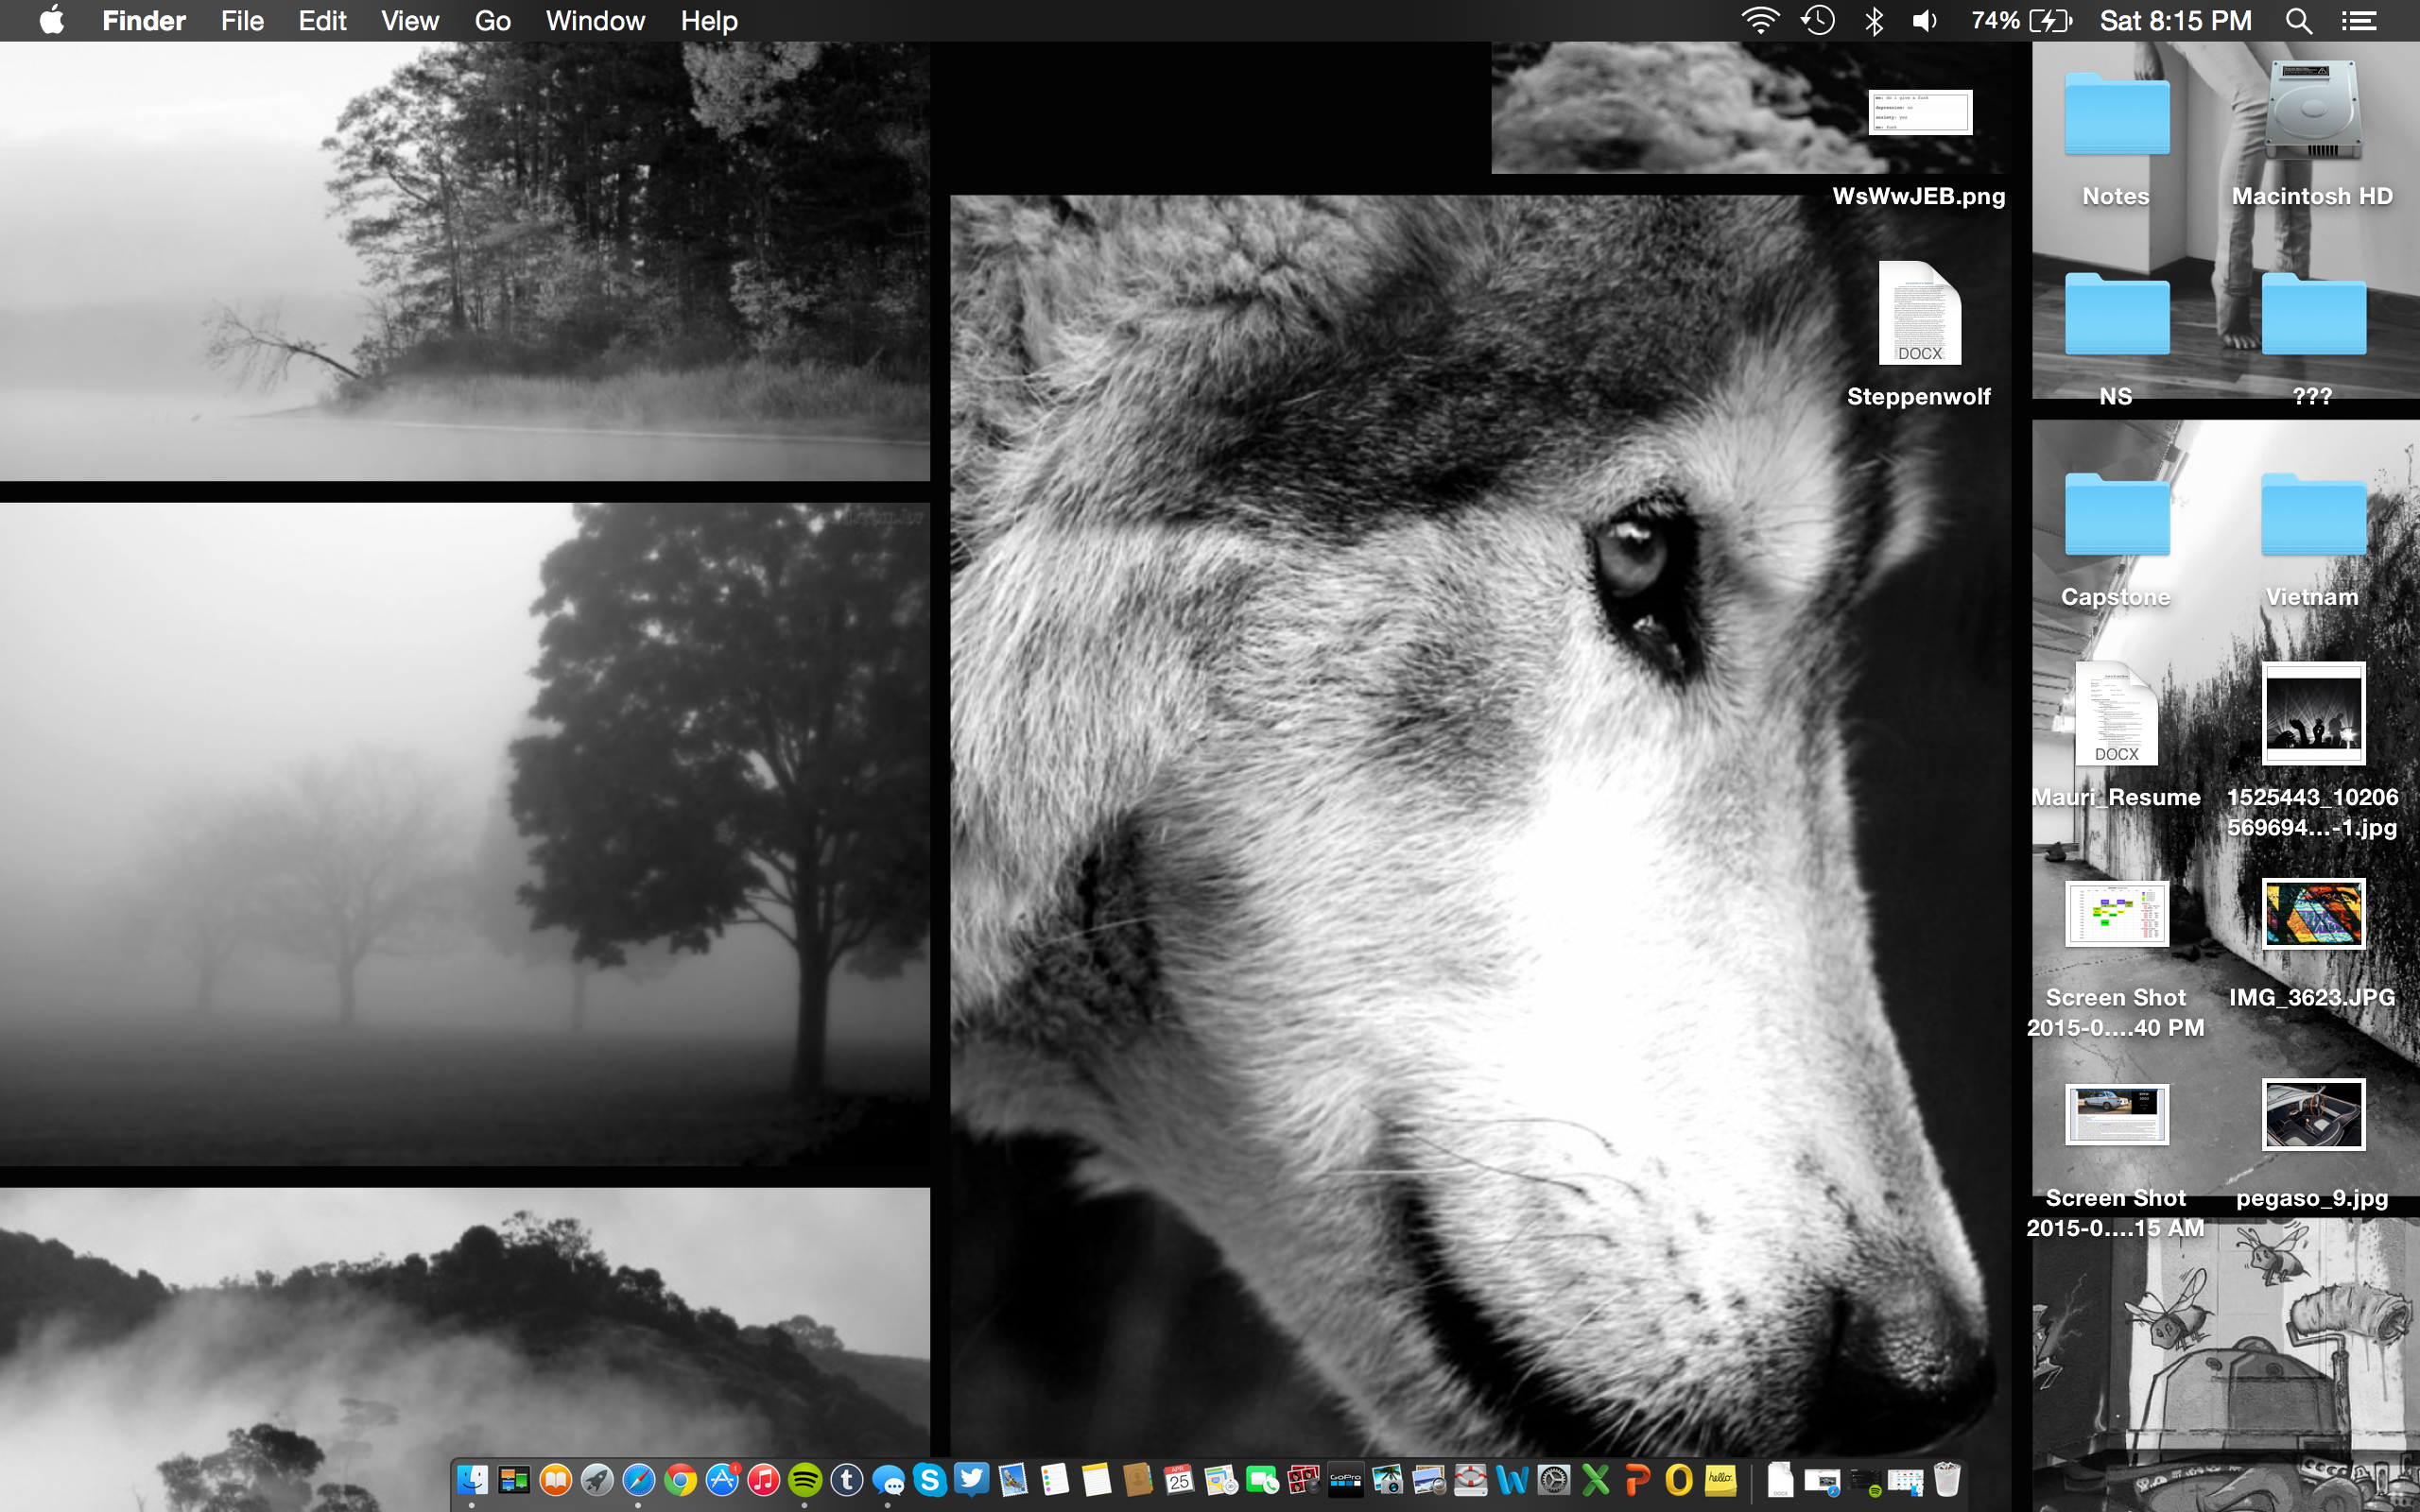Open the File menu
Viewport: 2420px width, 1512px height.
[x=242, y=20]
